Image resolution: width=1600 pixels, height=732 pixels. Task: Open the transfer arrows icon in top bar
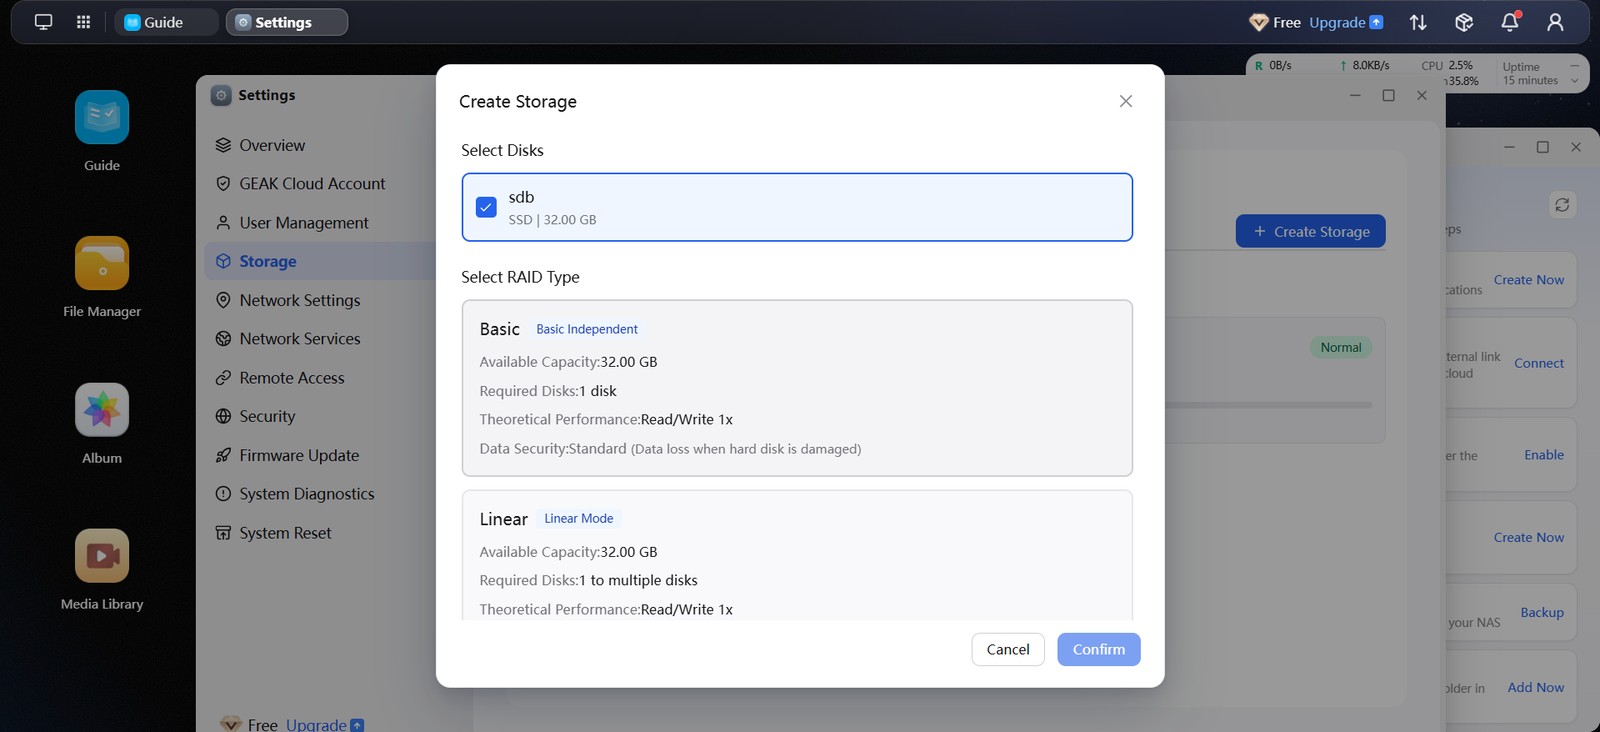[1418, 22]
